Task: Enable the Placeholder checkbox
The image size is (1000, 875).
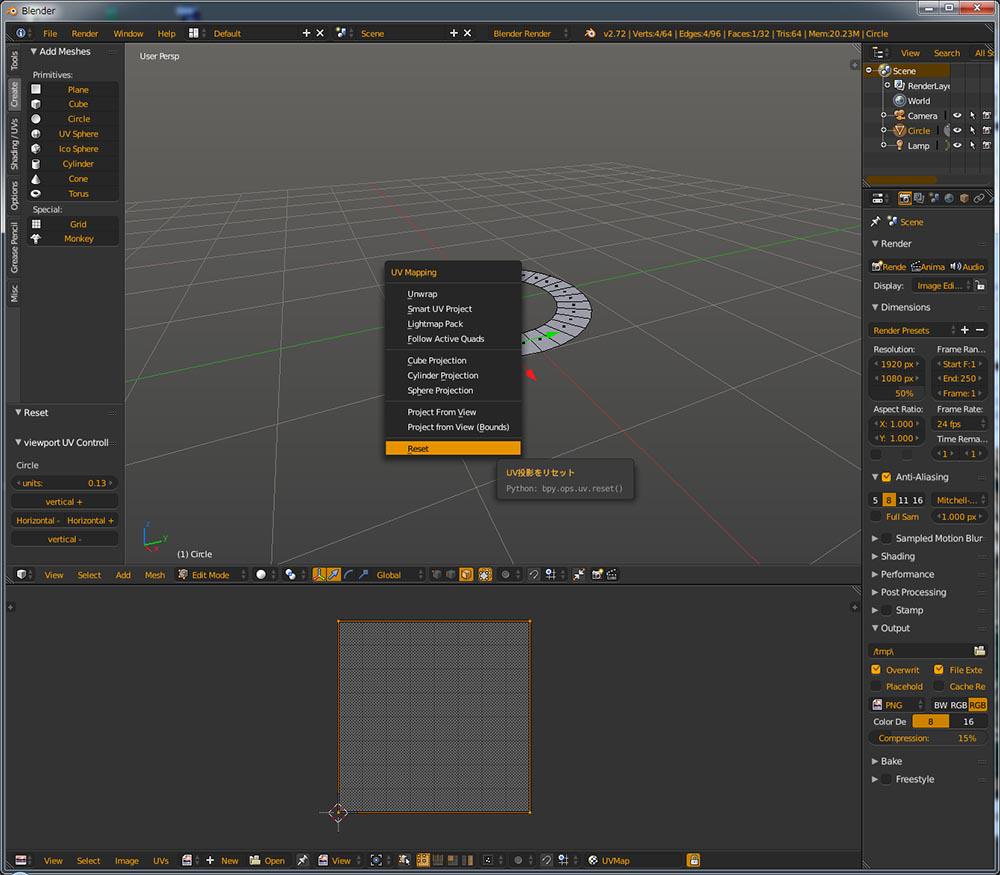Action: point(876,686)
